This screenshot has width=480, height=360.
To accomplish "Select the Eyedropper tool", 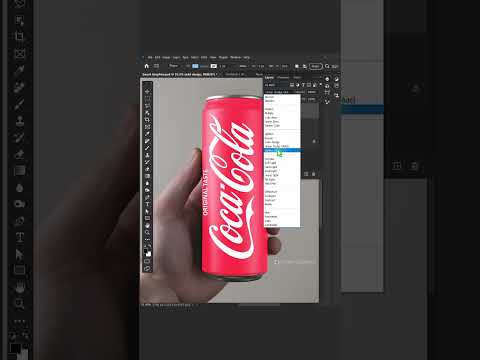I will pos(147,134).
